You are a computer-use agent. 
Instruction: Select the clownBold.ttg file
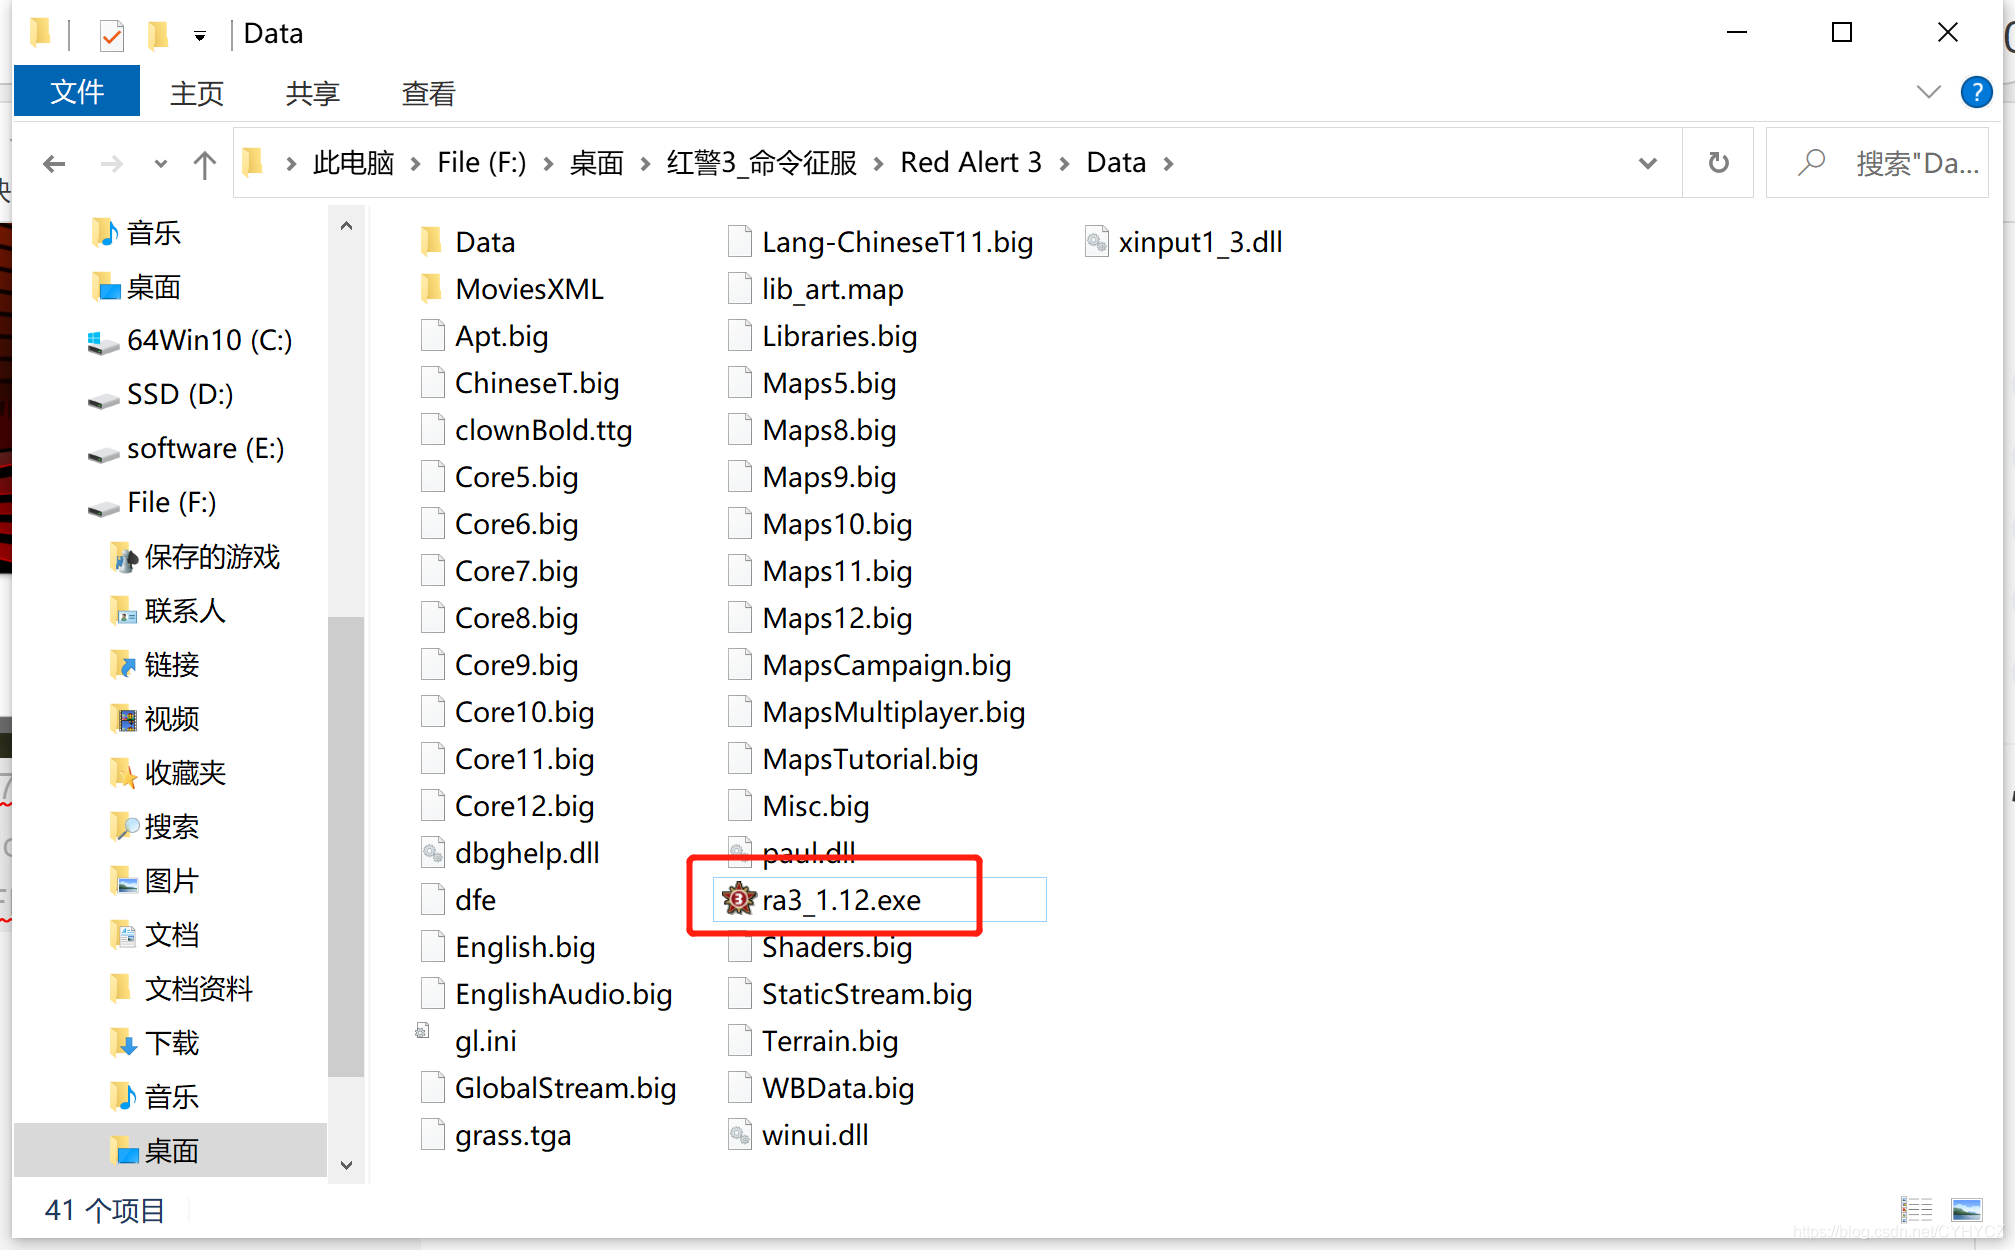click(x=528, y=430)
